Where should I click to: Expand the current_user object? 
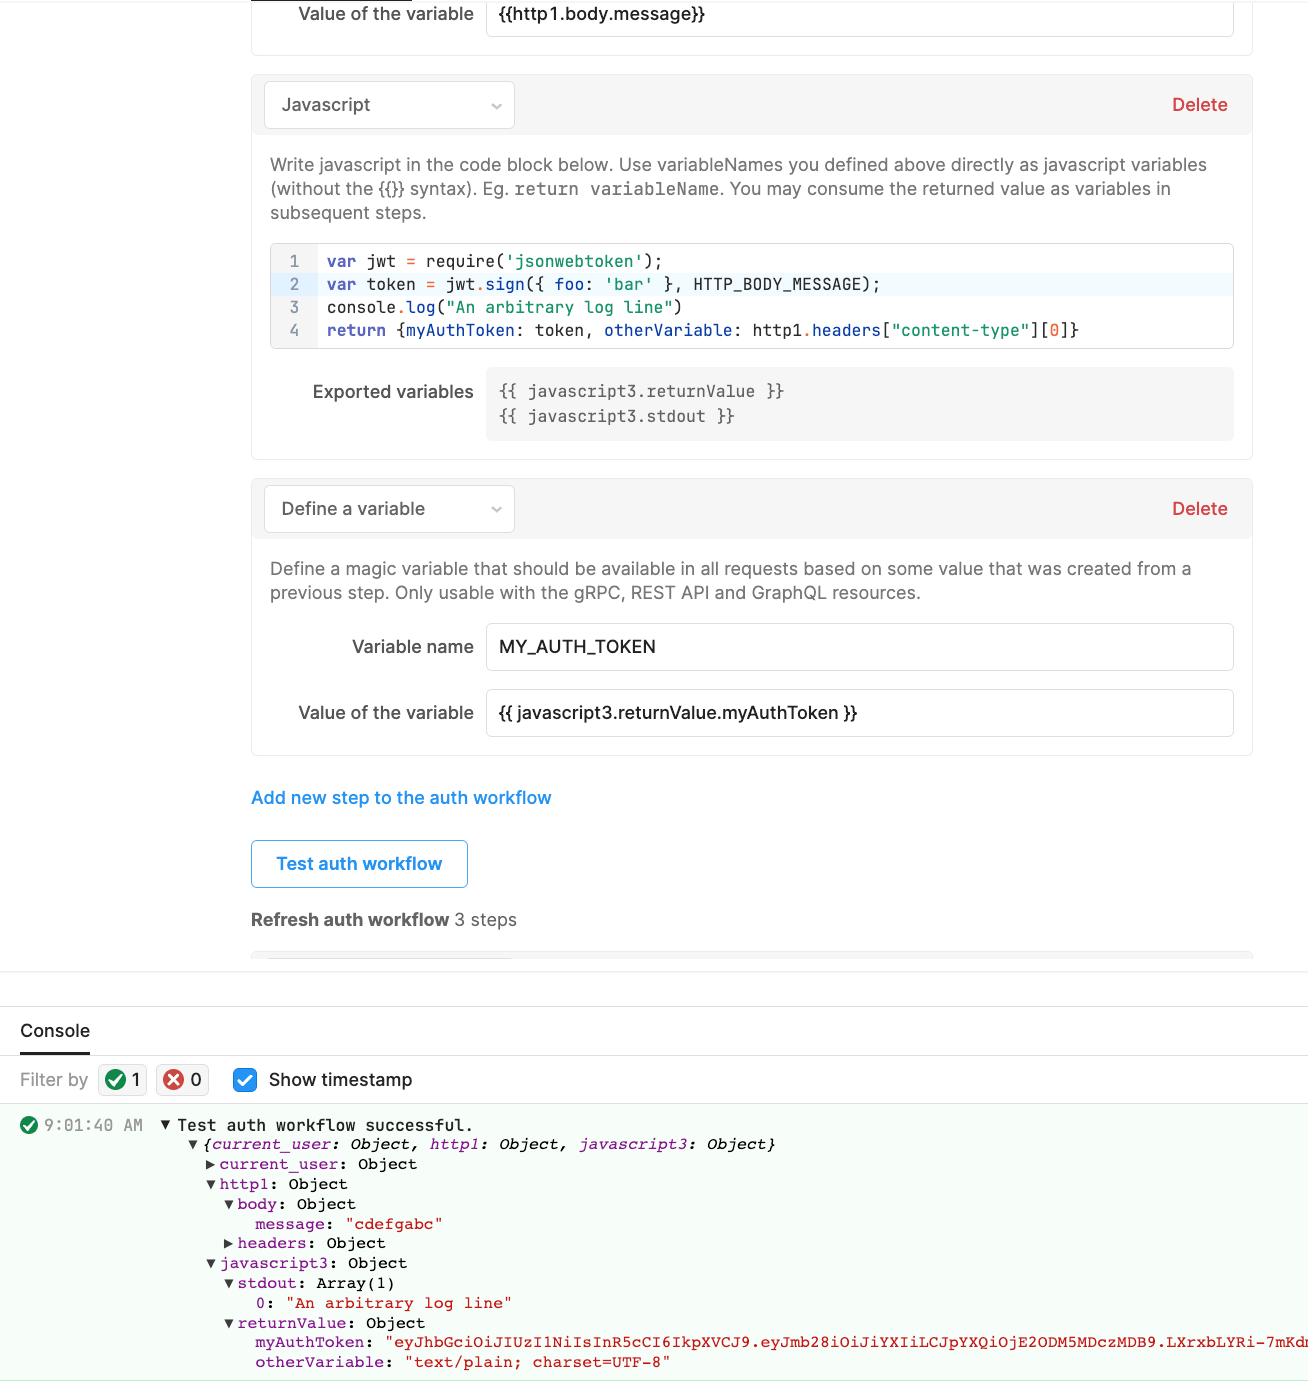(x=210, y=1165)
